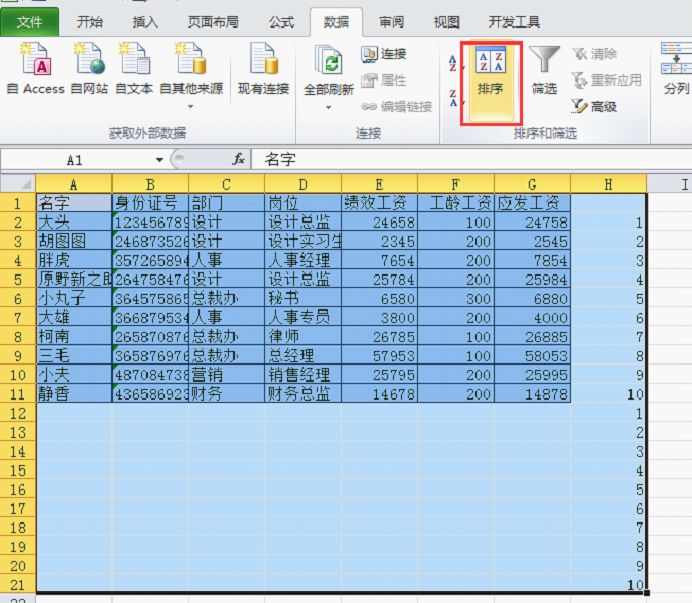Click the select-all corner button
Image resolution: width=692 pixels, height=603 pixels.
pyautogui.click(x=18, y=184)
